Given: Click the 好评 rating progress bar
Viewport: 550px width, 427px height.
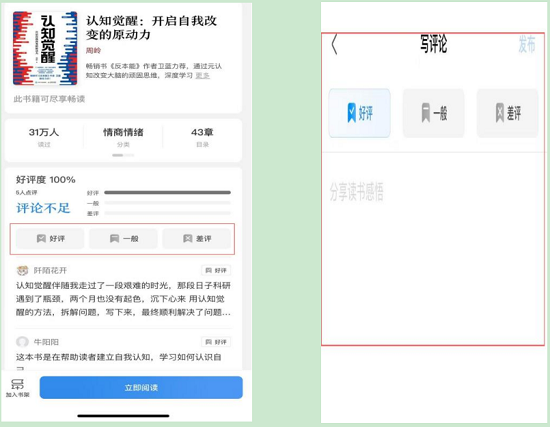Looking at the screenshot, I should point(167,192).
